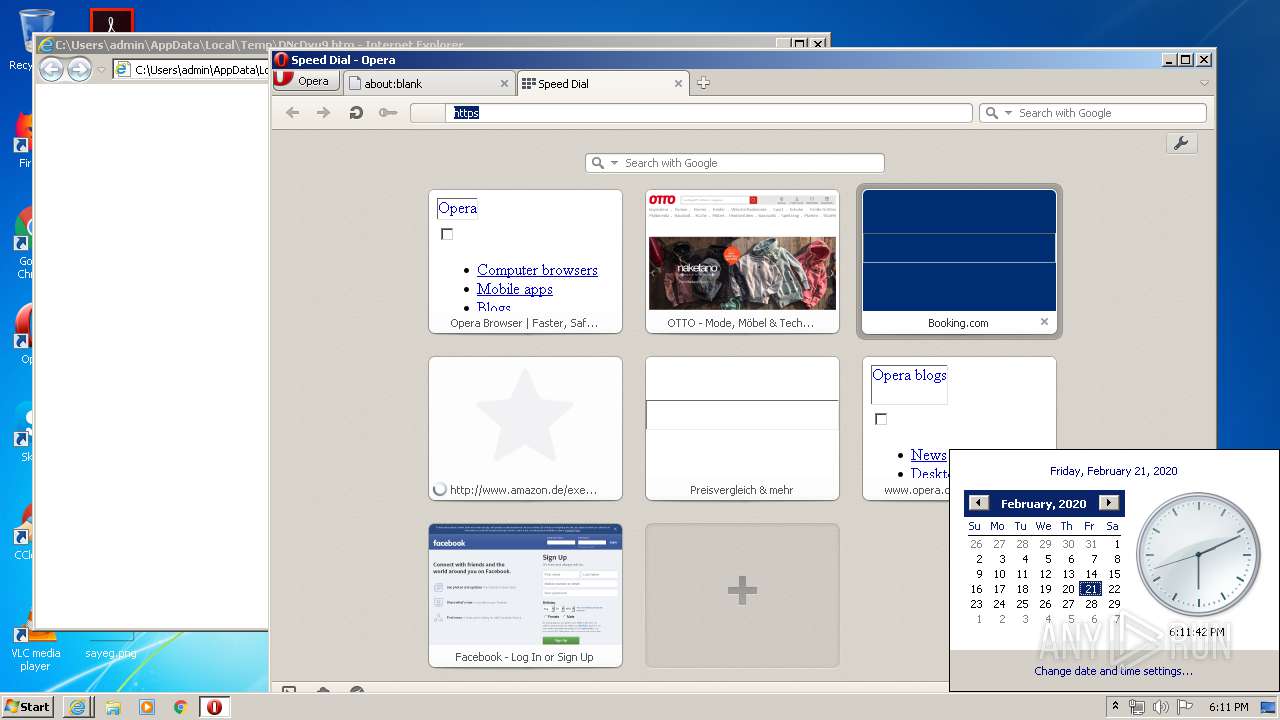
Task: Select February 29 in the calendar
Action: tap(1113, 604)
